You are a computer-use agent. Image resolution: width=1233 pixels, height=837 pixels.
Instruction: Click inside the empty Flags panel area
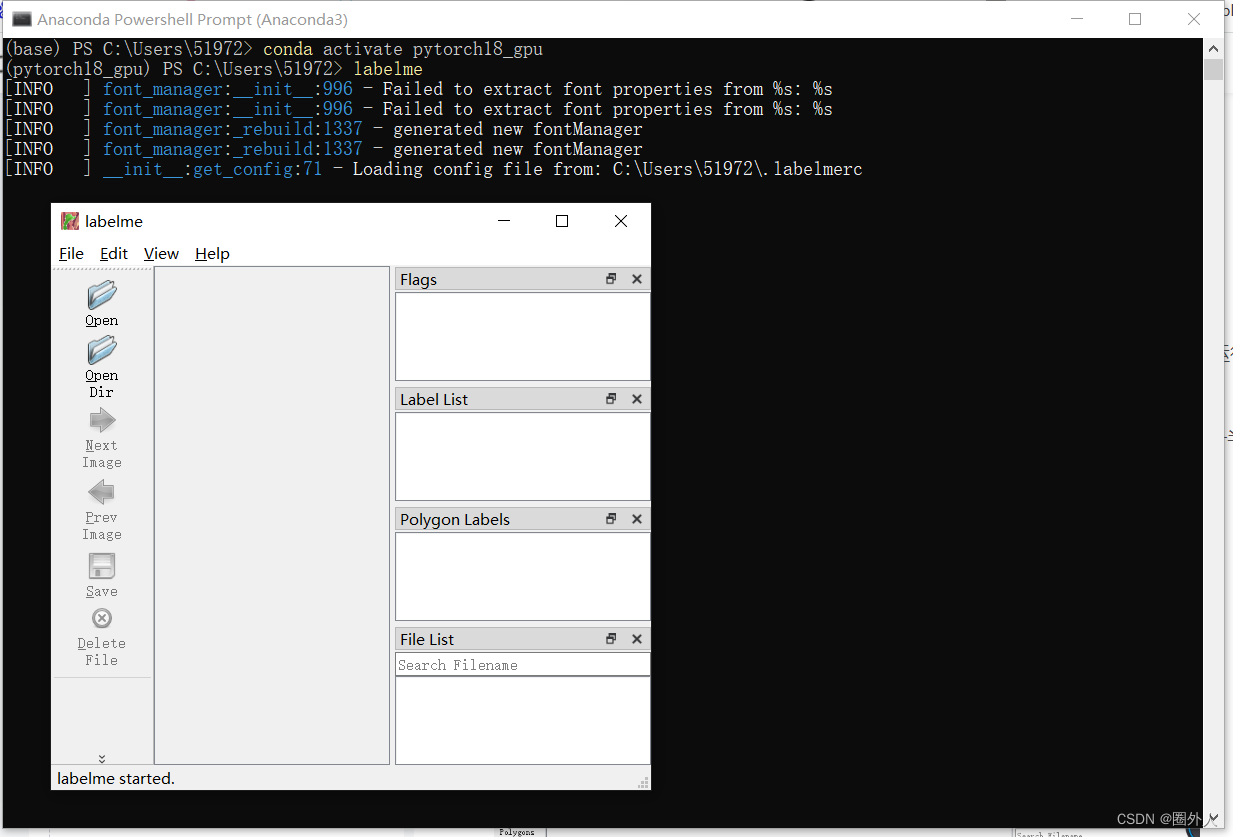tap(522, 335)
